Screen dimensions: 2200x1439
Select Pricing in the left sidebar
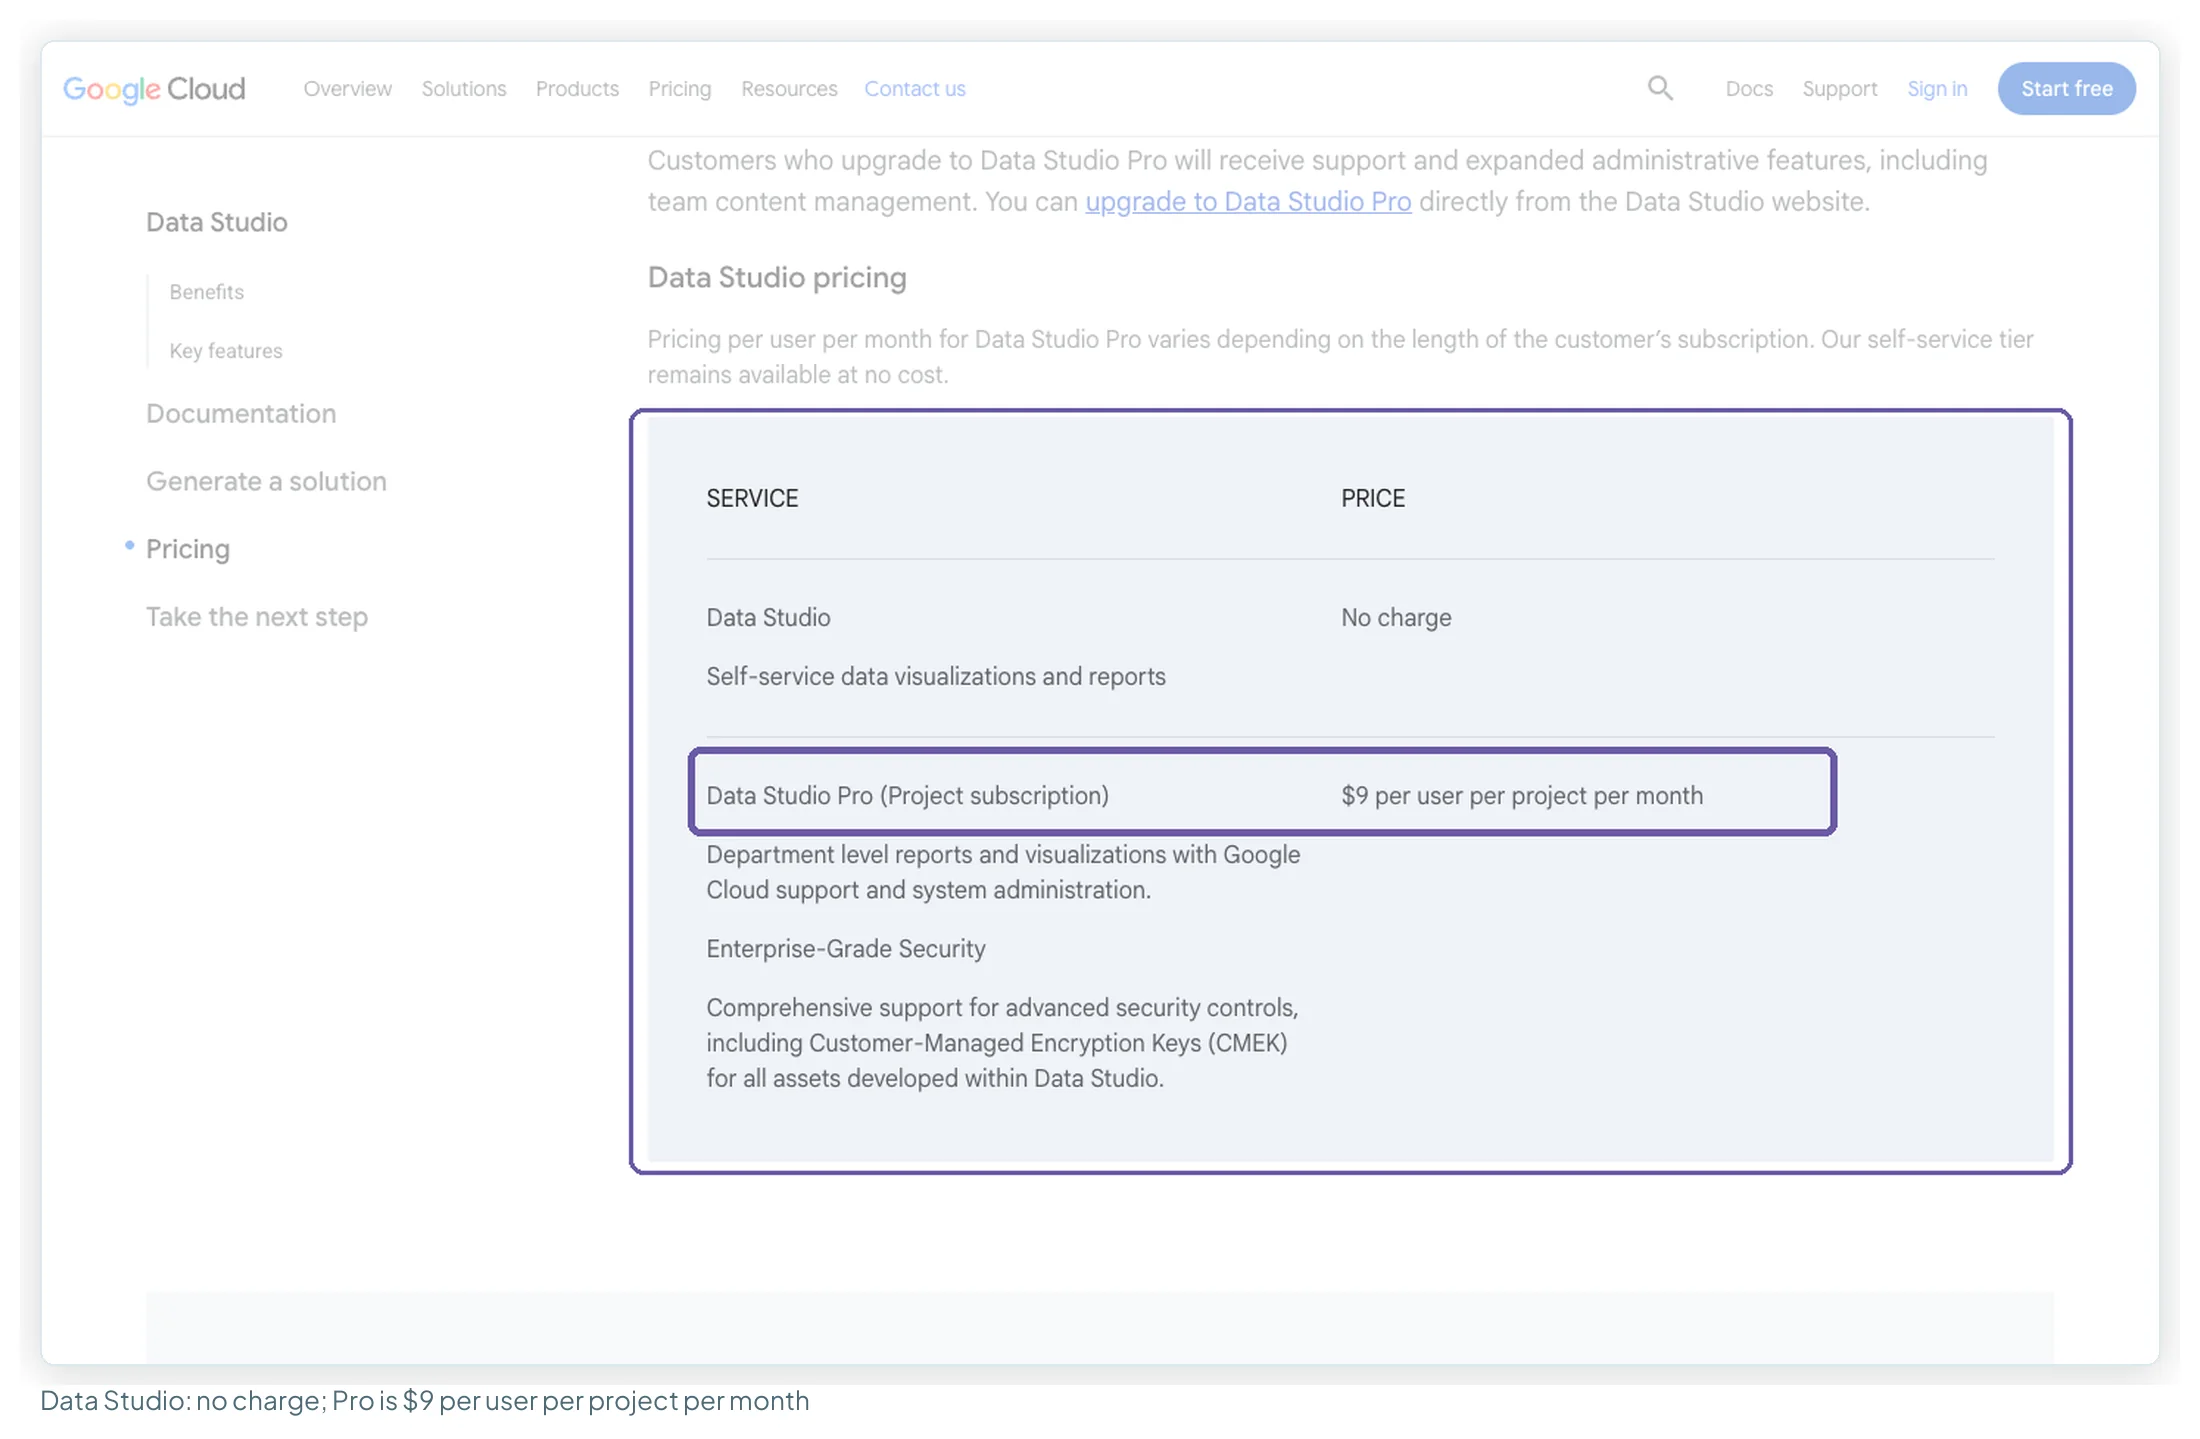click(188, 550)
